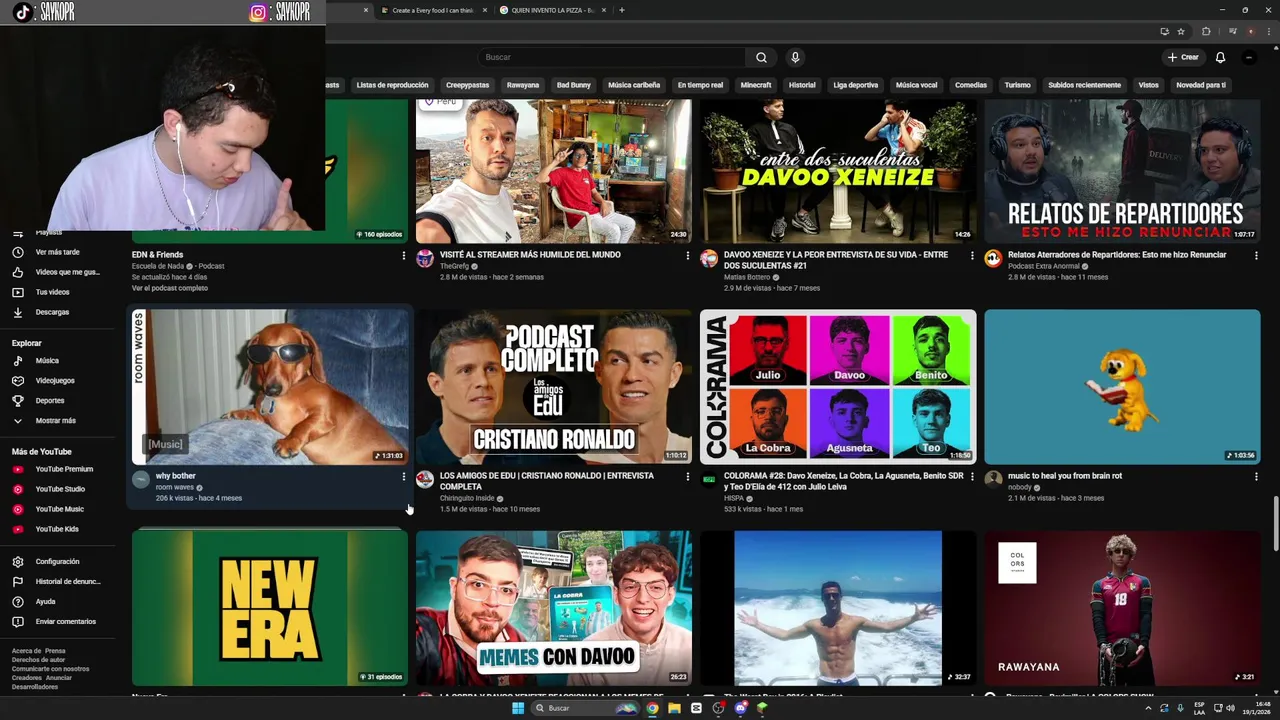
Task: Open 'Ver el podcast completo' link
Action: [170, 288]
